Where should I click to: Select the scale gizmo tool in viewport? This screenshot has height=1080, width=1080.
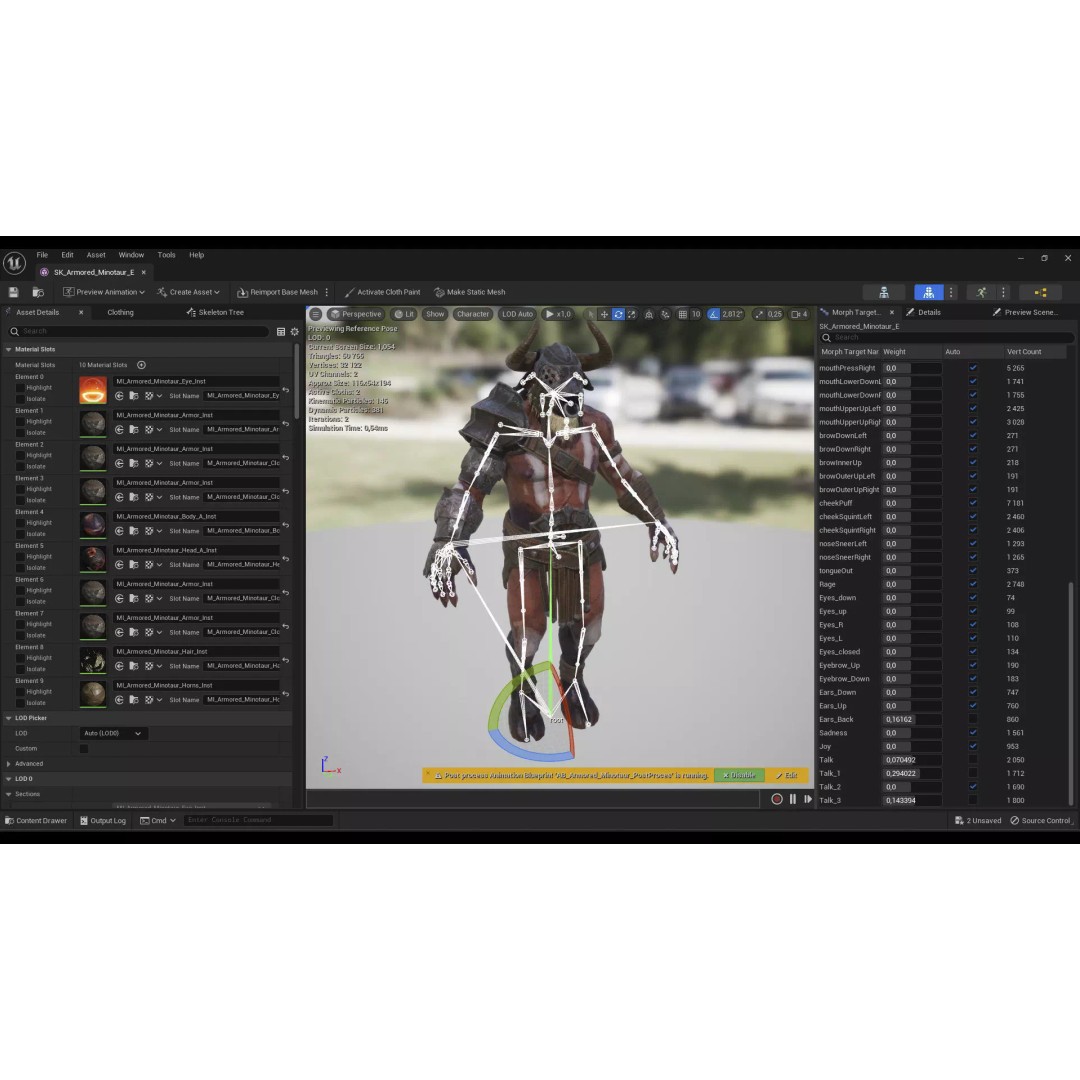tap(632, 314)
